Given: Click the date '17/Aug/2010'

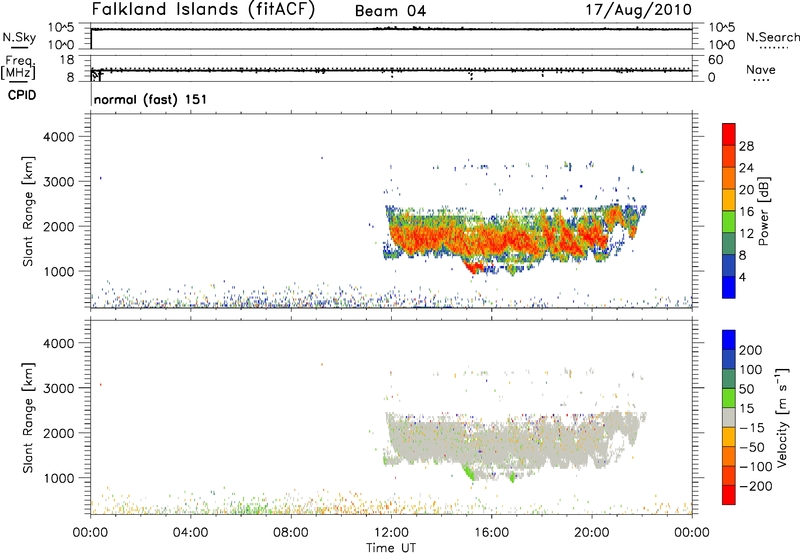Looking at the screenshot, I should tap(638, 10).
